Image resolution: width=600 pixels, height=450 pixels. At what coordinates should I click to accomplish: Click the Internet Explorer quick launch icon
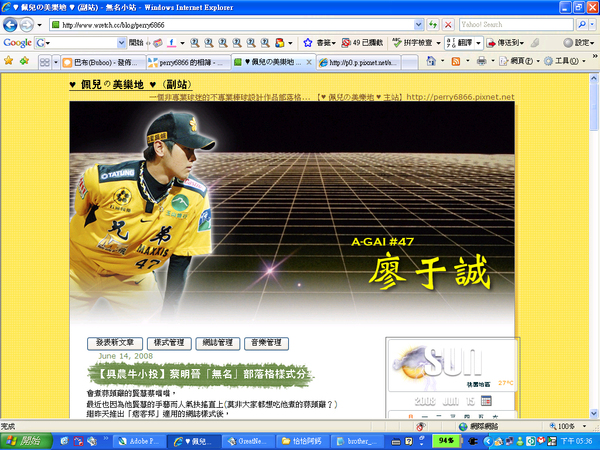pyautogui.click(x=64, y=441)
